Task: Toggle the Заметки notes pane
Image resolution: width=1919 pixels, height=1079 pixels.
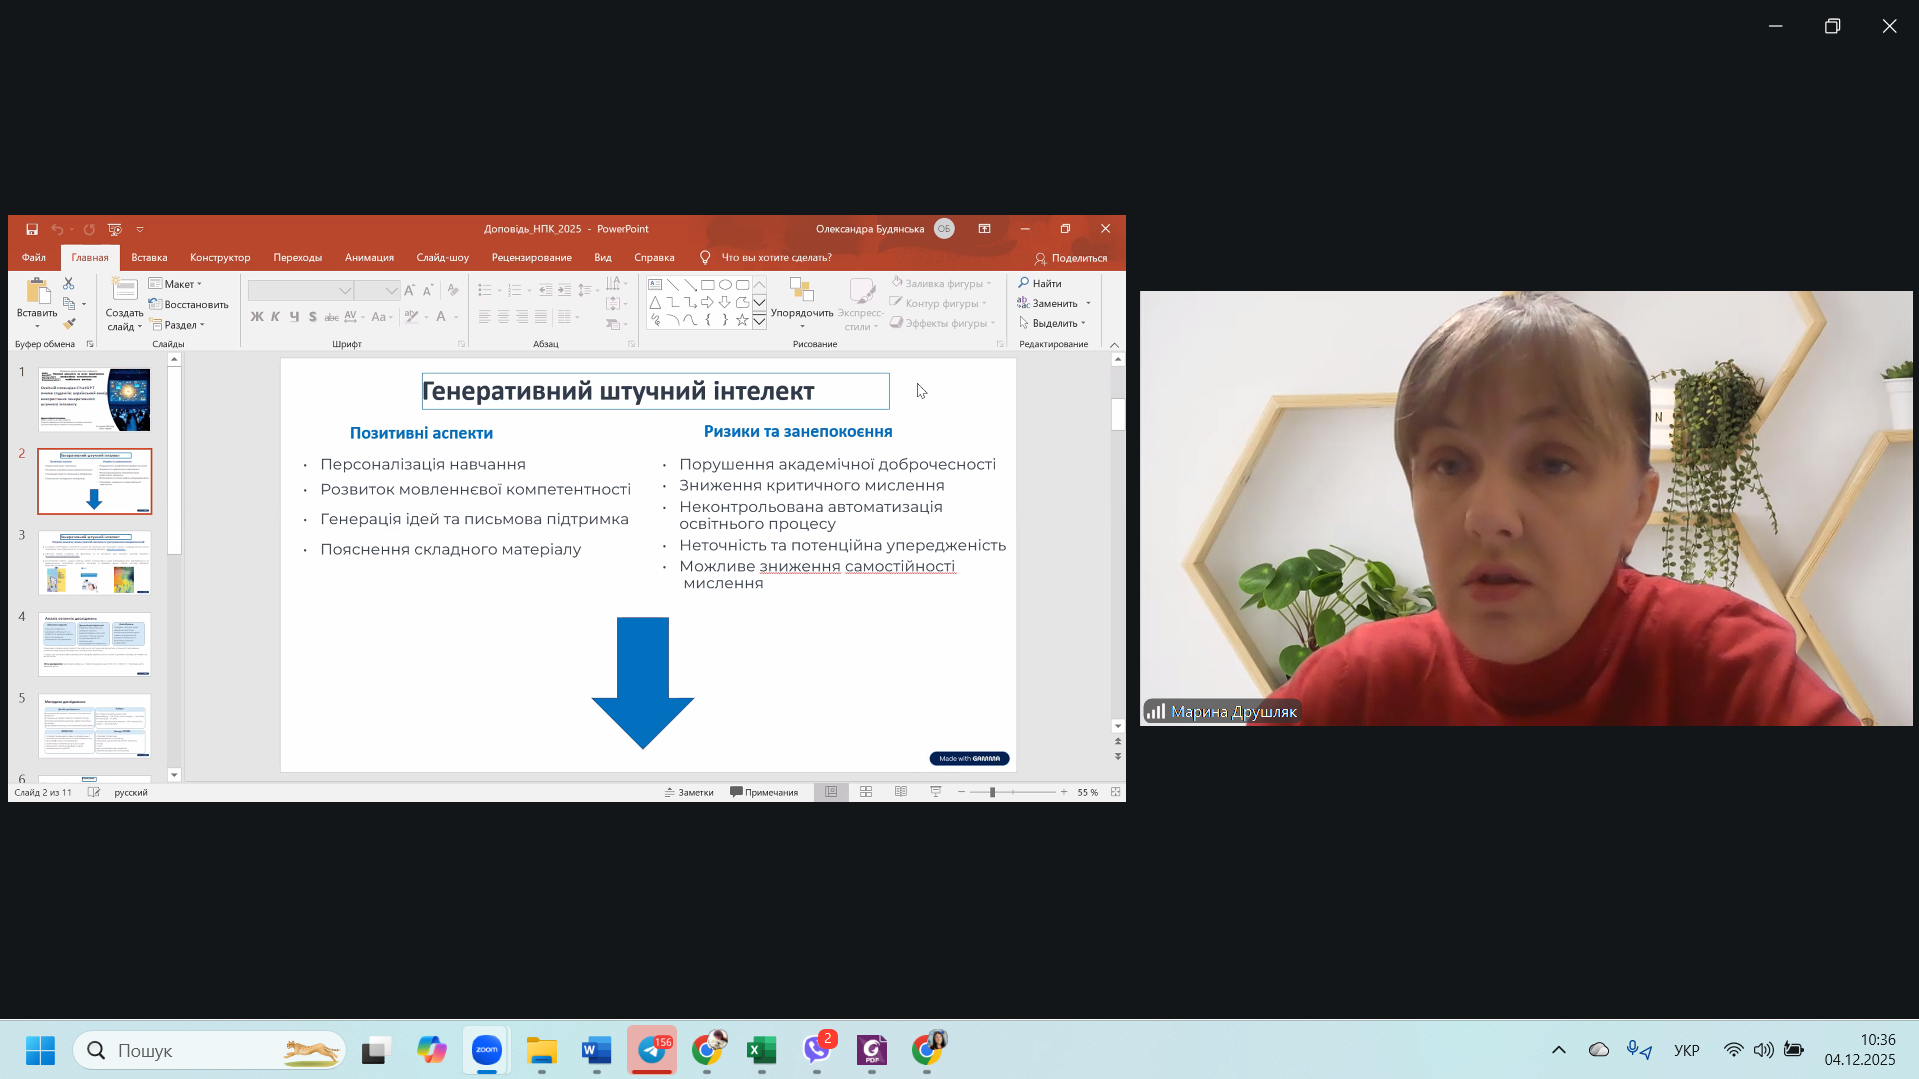Action: point(690,792)
